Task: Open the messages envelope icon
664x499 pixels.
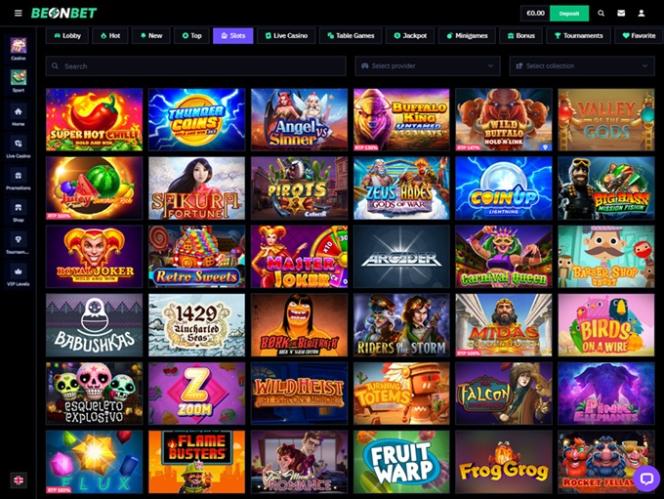Action: pyautogui.click(x=621, y=13)
